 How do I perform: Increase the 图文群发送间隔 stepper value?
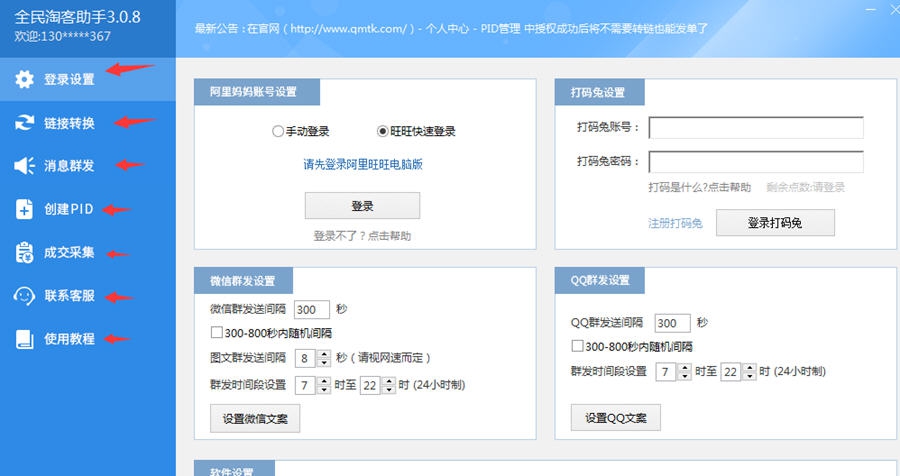click(324, 354)
